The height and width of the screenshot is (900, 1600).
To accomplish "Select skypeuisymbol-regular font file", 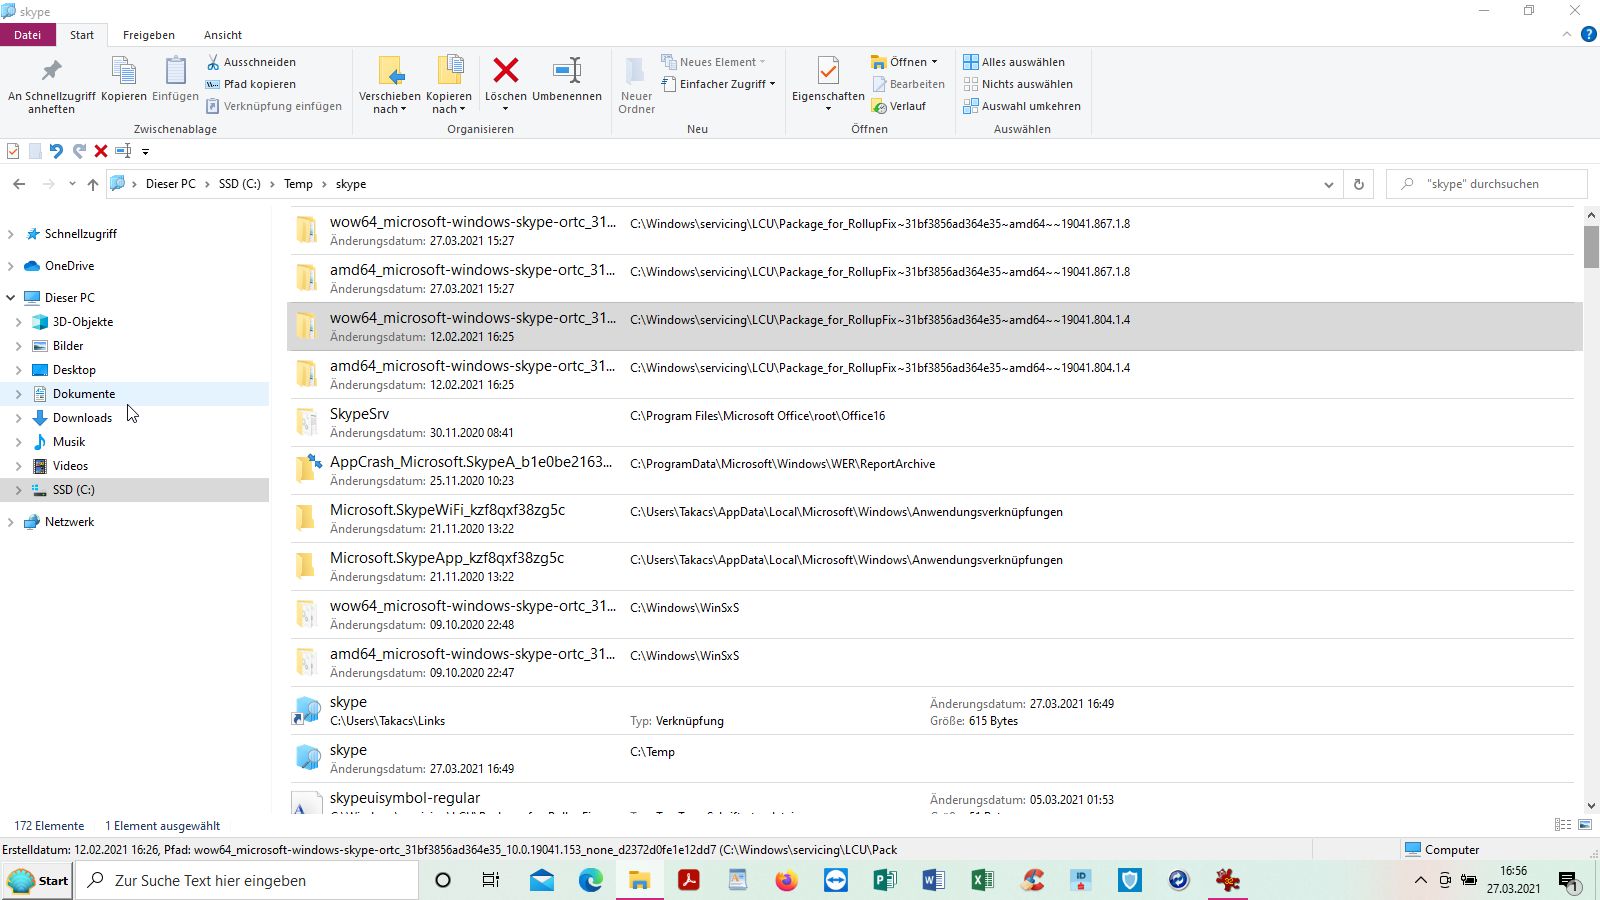I will [x=934, y=799].
